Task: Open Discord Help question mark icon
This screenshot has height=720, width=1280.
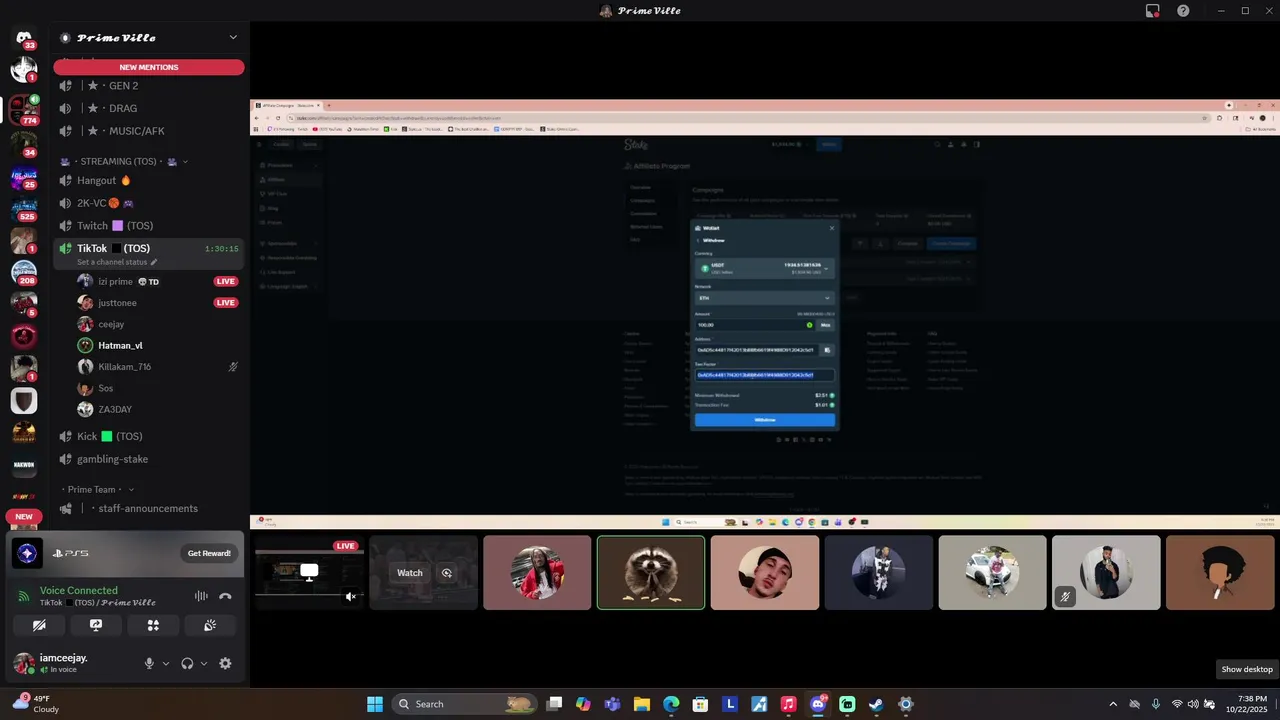Action: click(x=1183, y=11)
